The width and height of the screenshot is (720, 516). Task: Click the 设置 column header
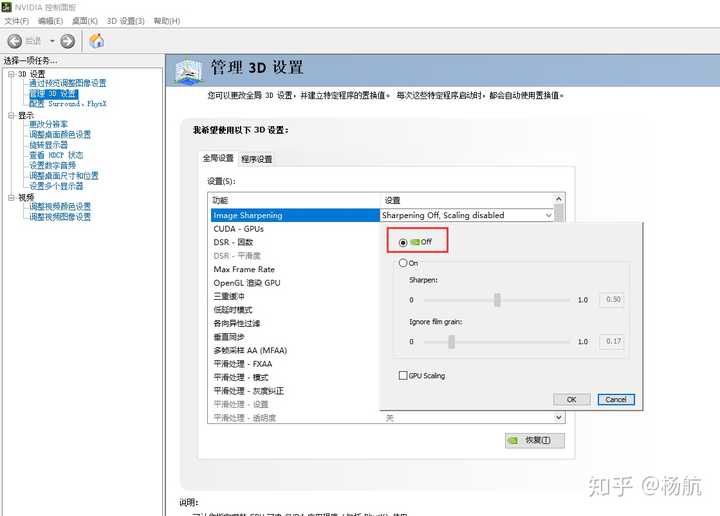coord(467,200)
